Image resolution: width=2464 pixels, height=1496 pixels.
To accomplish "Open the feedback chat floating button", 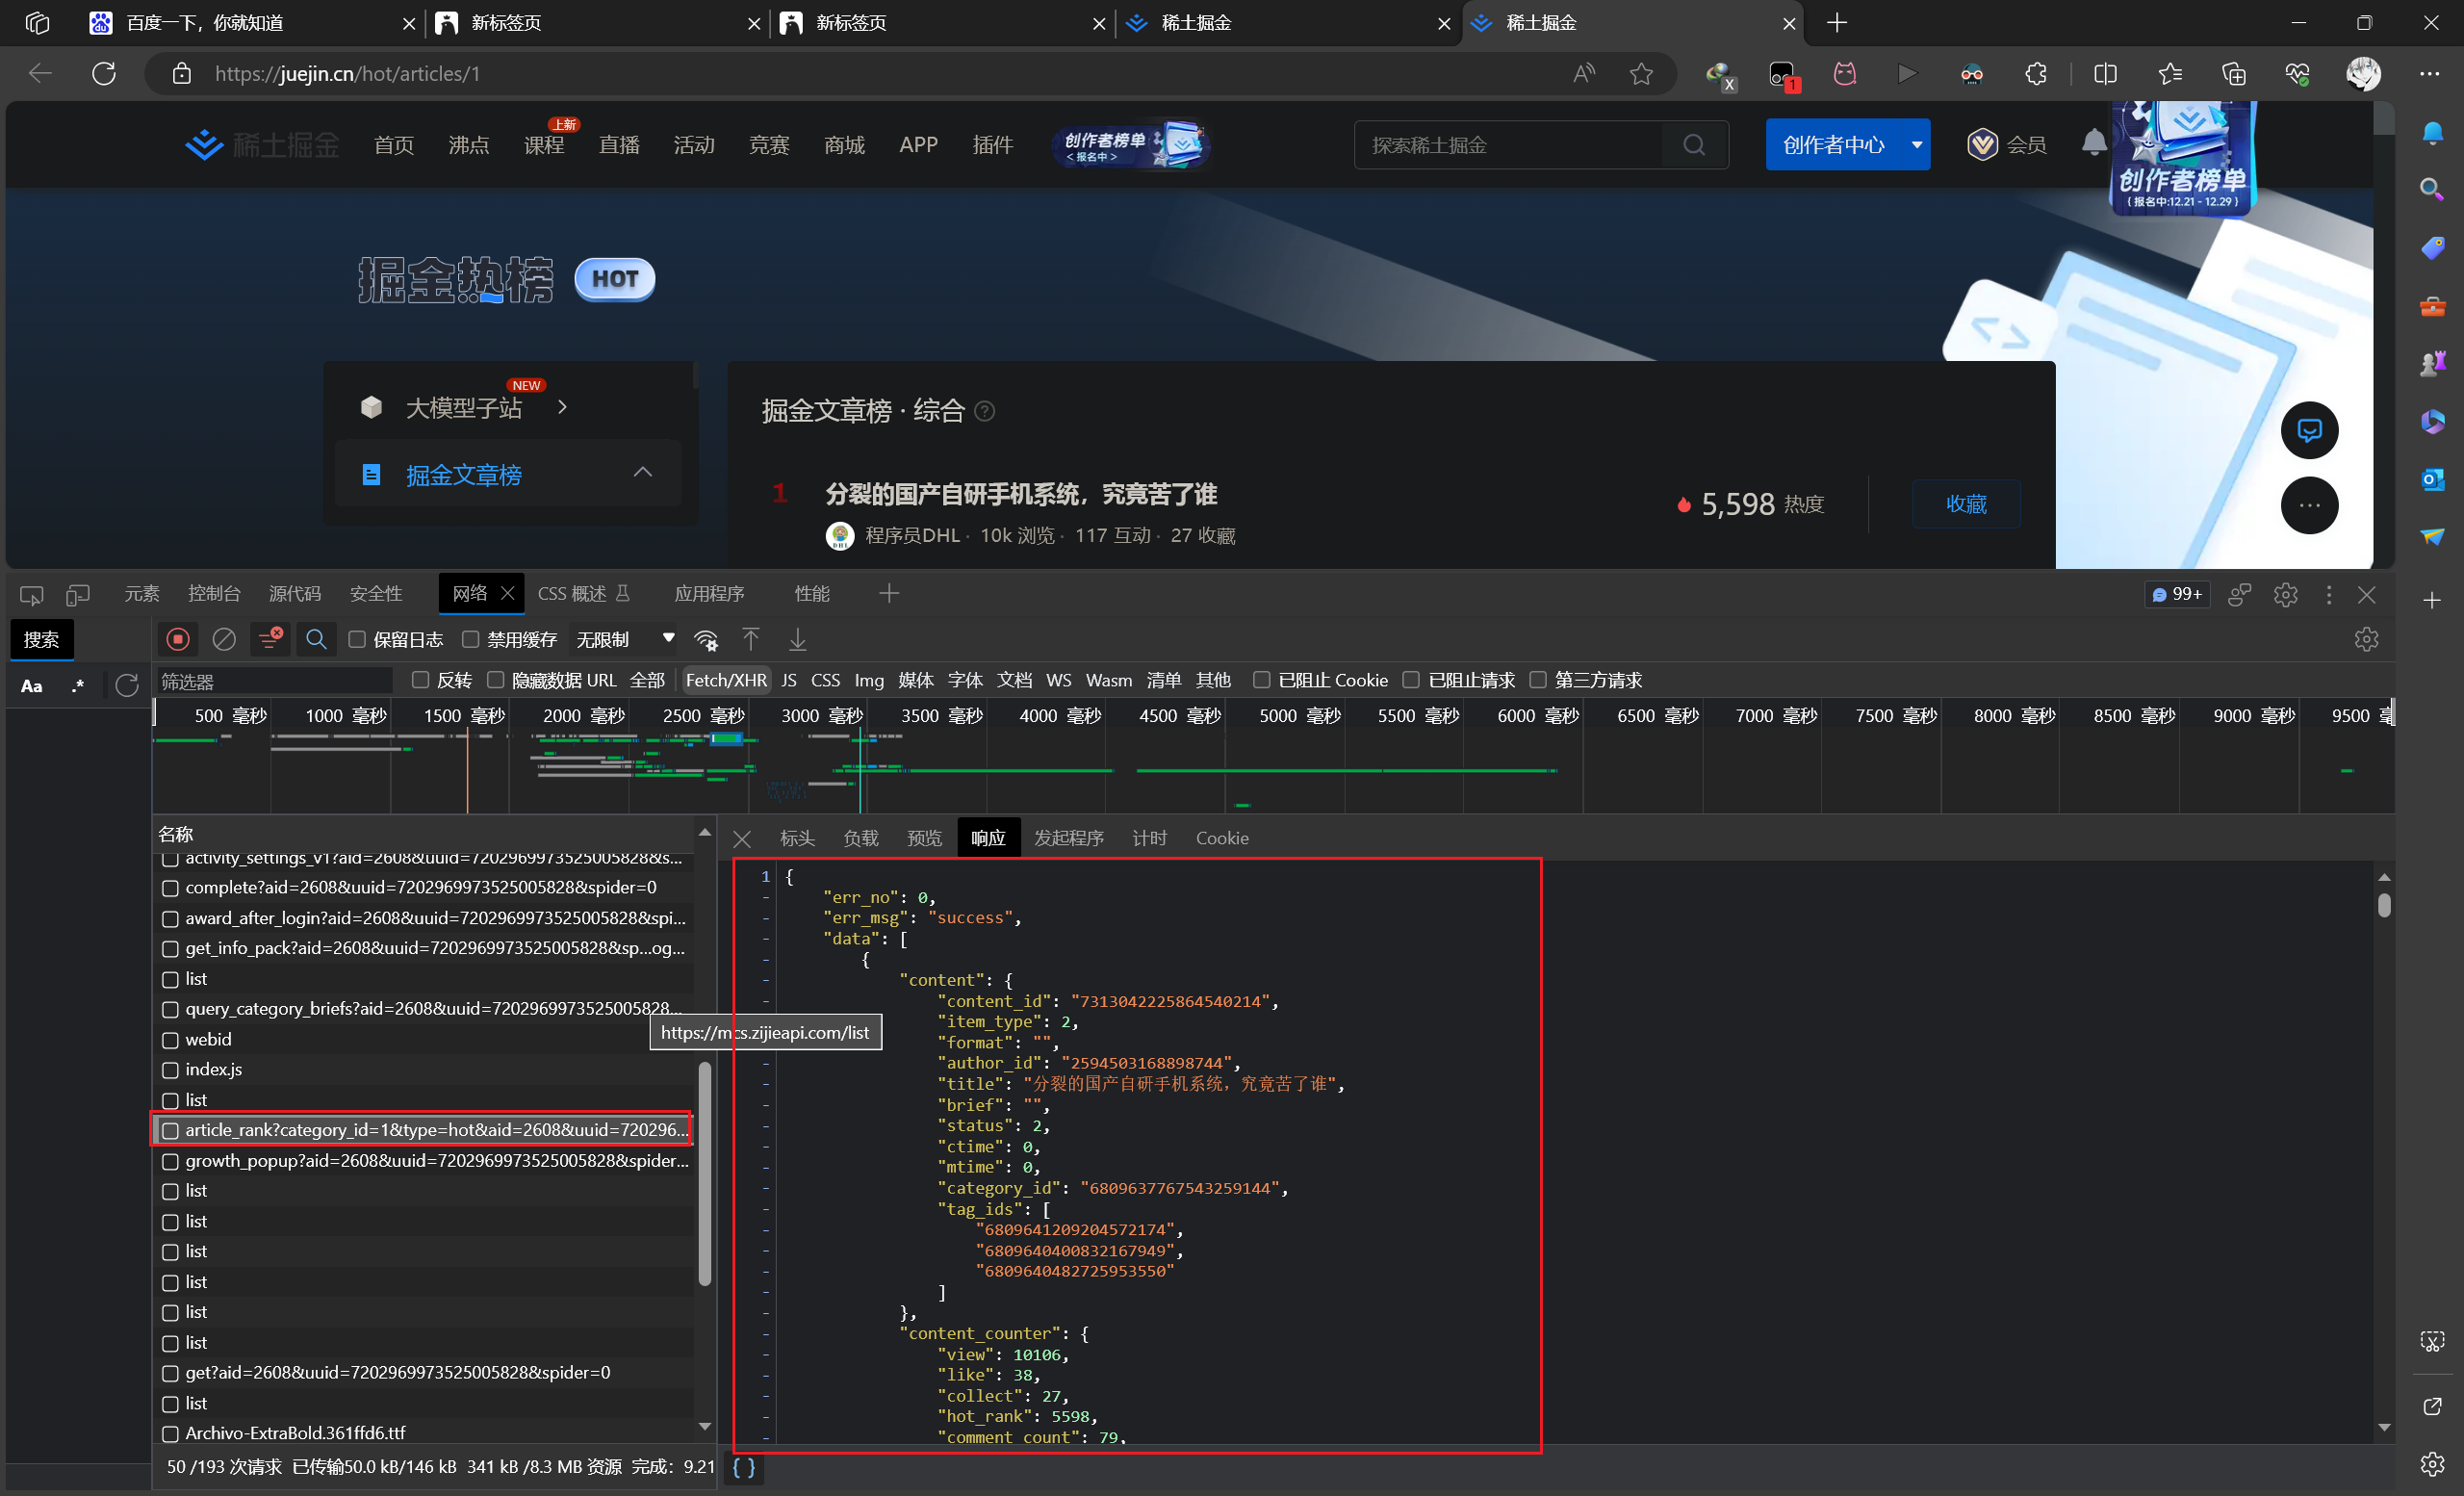I will pos(2308,430).
